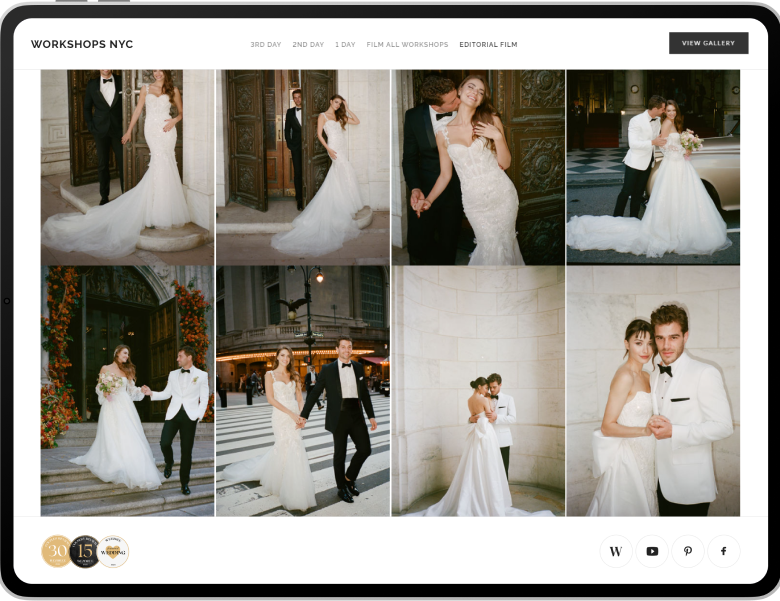This screenshot has height=601, width=780.
Task: Open the YouTube social icon
Action: click(x=652, y=551)
